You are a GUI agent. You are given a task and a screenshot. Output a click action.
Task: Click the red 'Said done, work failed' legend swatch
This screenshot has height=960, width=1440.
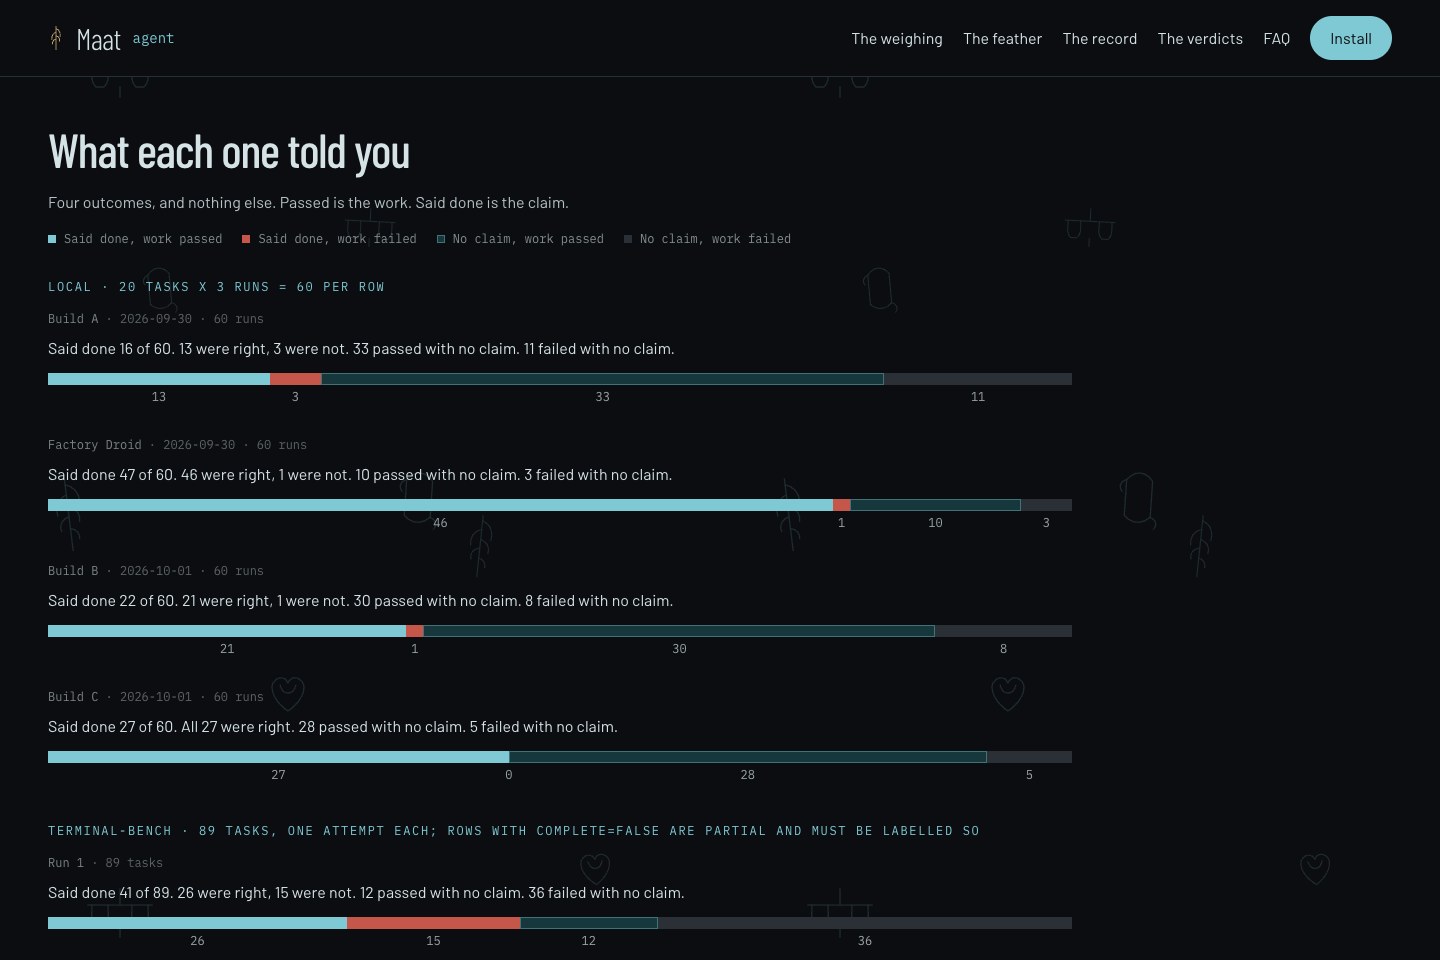246,239
